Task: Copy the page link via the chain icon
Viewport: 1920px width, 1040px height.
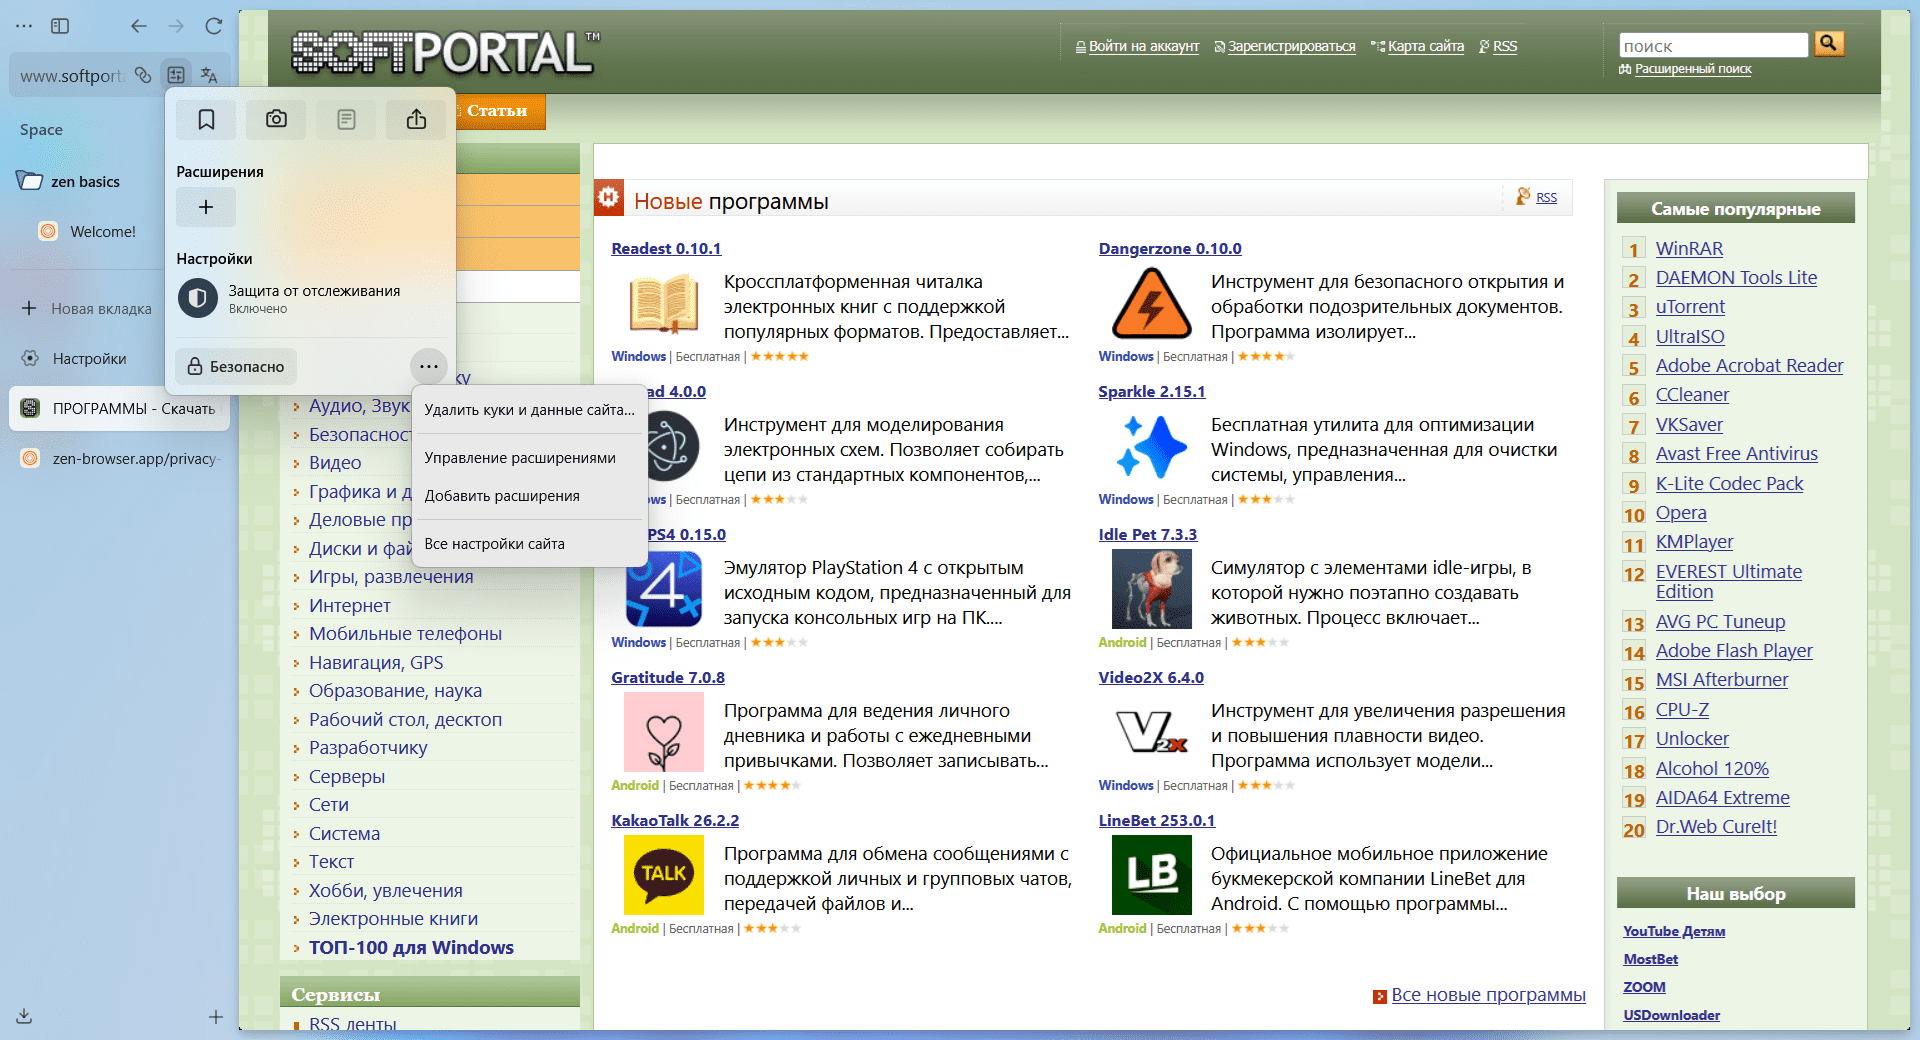Action: (x=143, y=75)
